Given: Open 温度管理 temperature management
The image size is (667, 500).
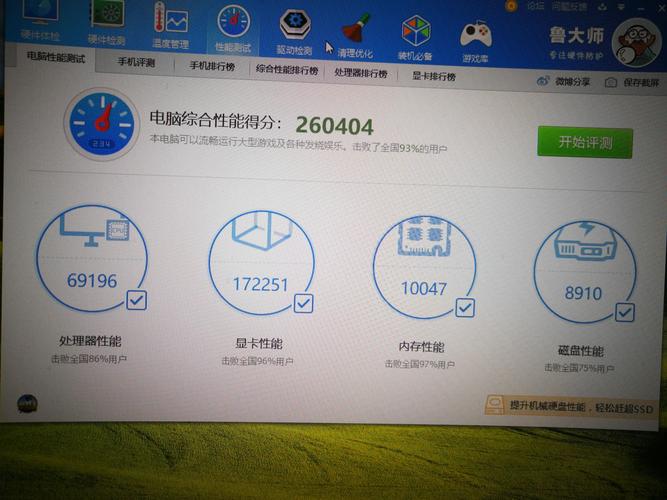Looking at the screenshot, I should click(171, 26).
